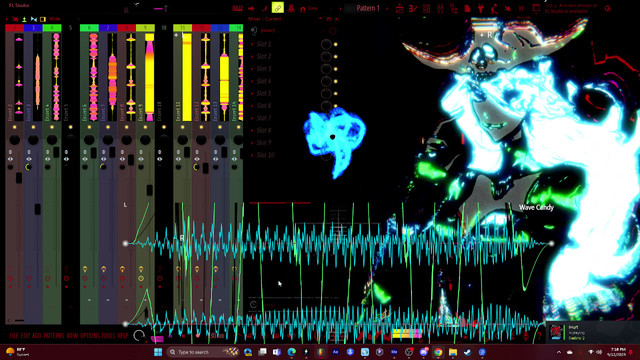Screen dimensions: 640x360
Task: Click the stamp tool icon in toolbar
Action: click(x=291, y=8)
